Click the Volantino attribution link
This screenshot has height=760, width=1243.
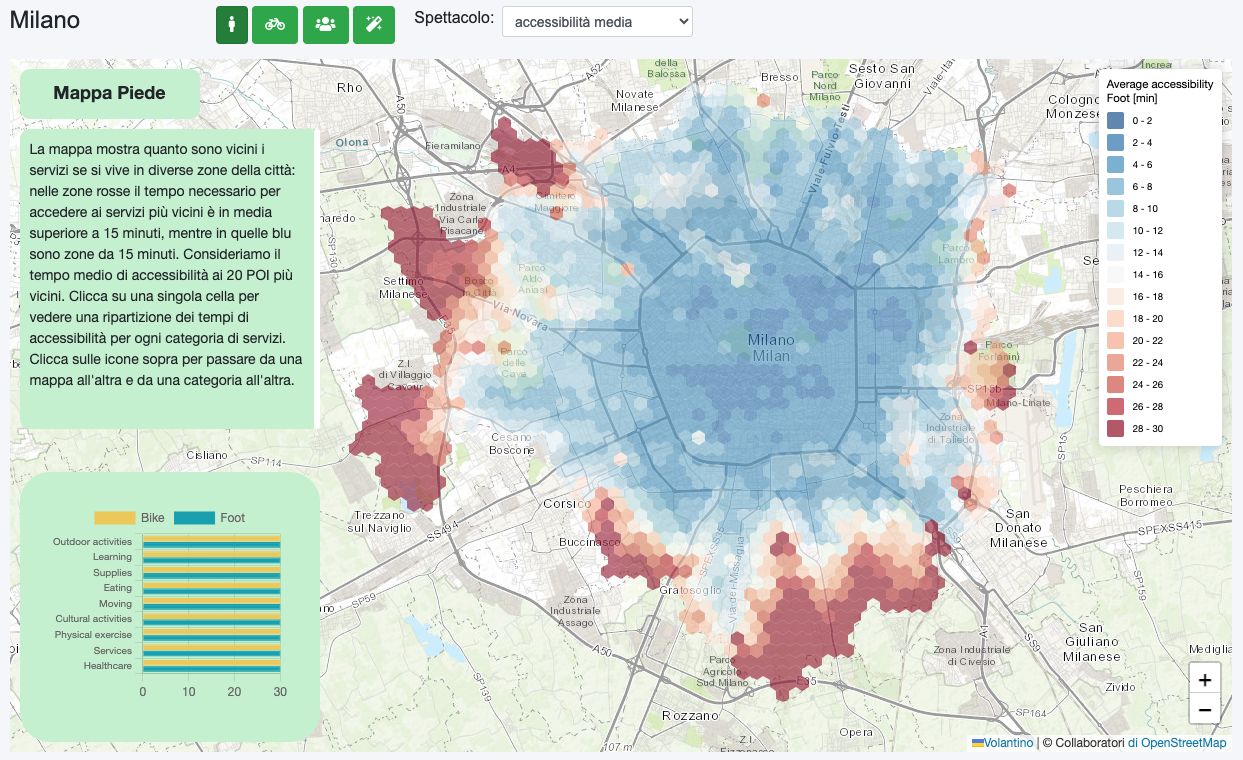[1007, 743]
